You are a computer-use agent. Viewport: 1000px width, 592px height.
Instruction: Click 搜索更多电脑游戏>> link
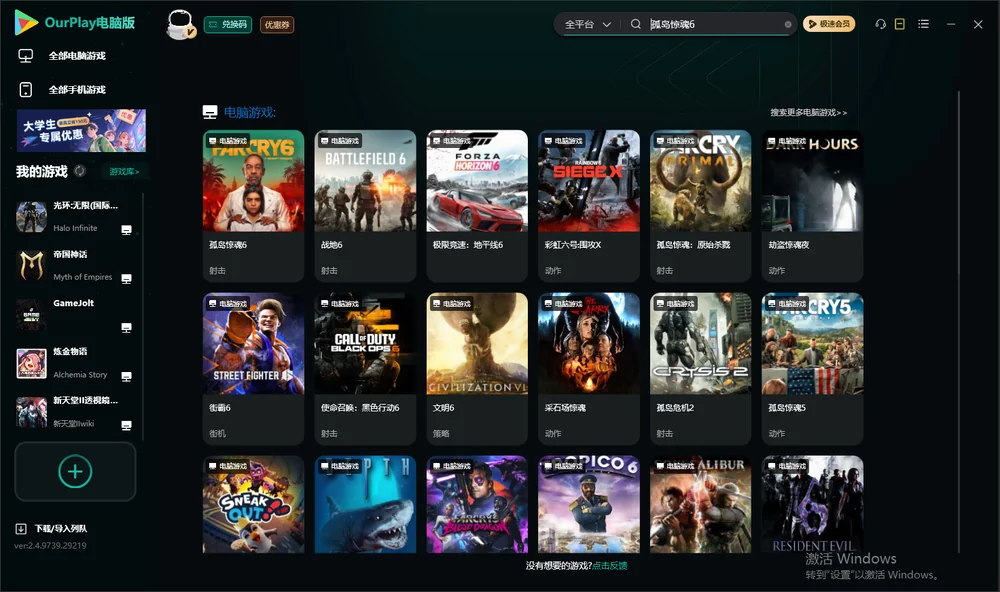[808, 113]
